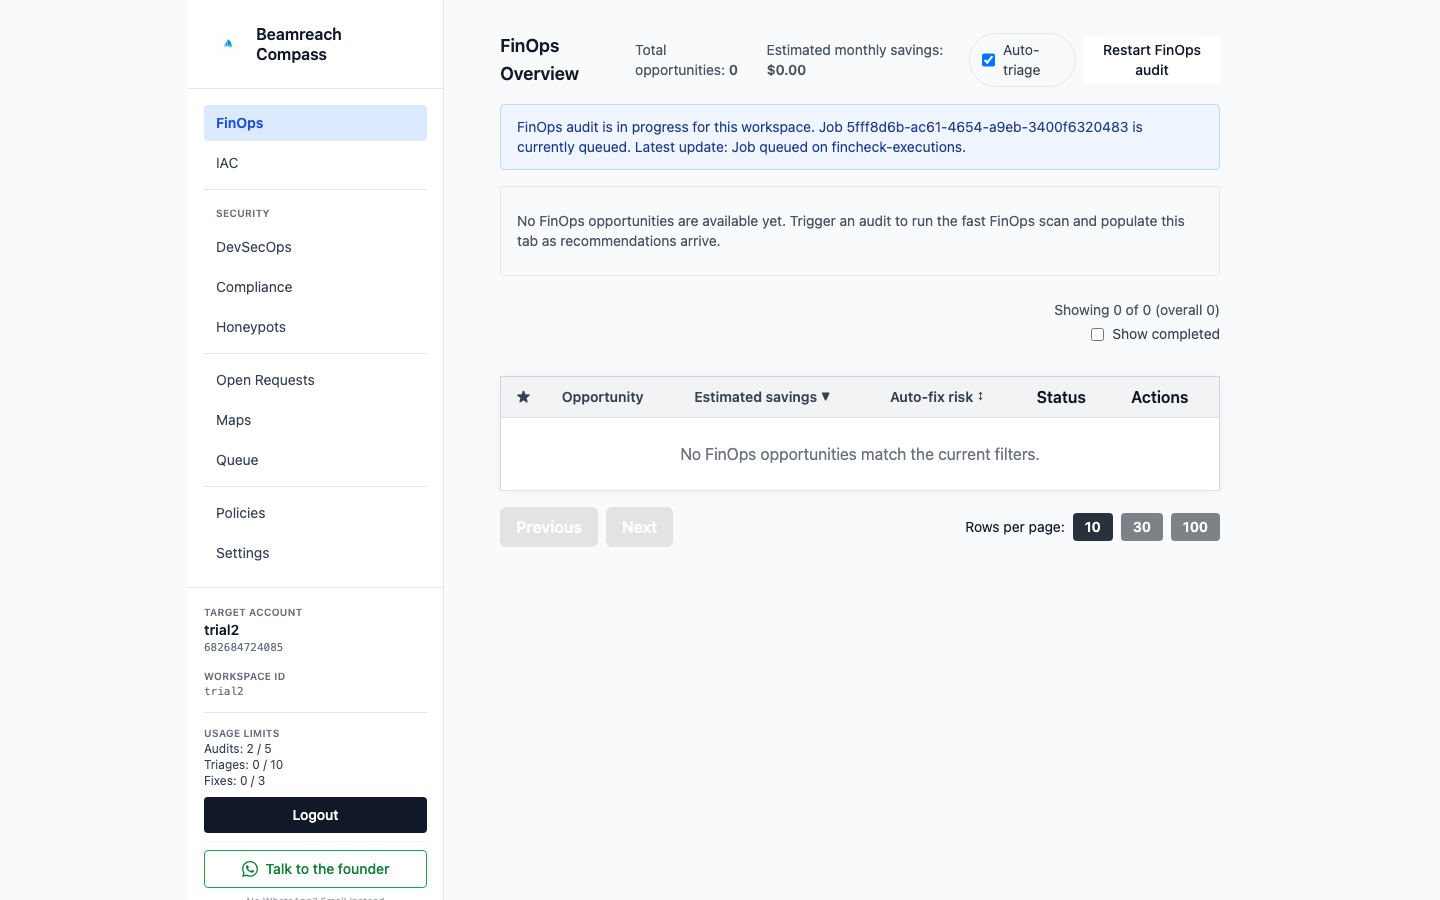Open the Honeypots page
The image size is (1440, 900).
[x=315, y=327]
